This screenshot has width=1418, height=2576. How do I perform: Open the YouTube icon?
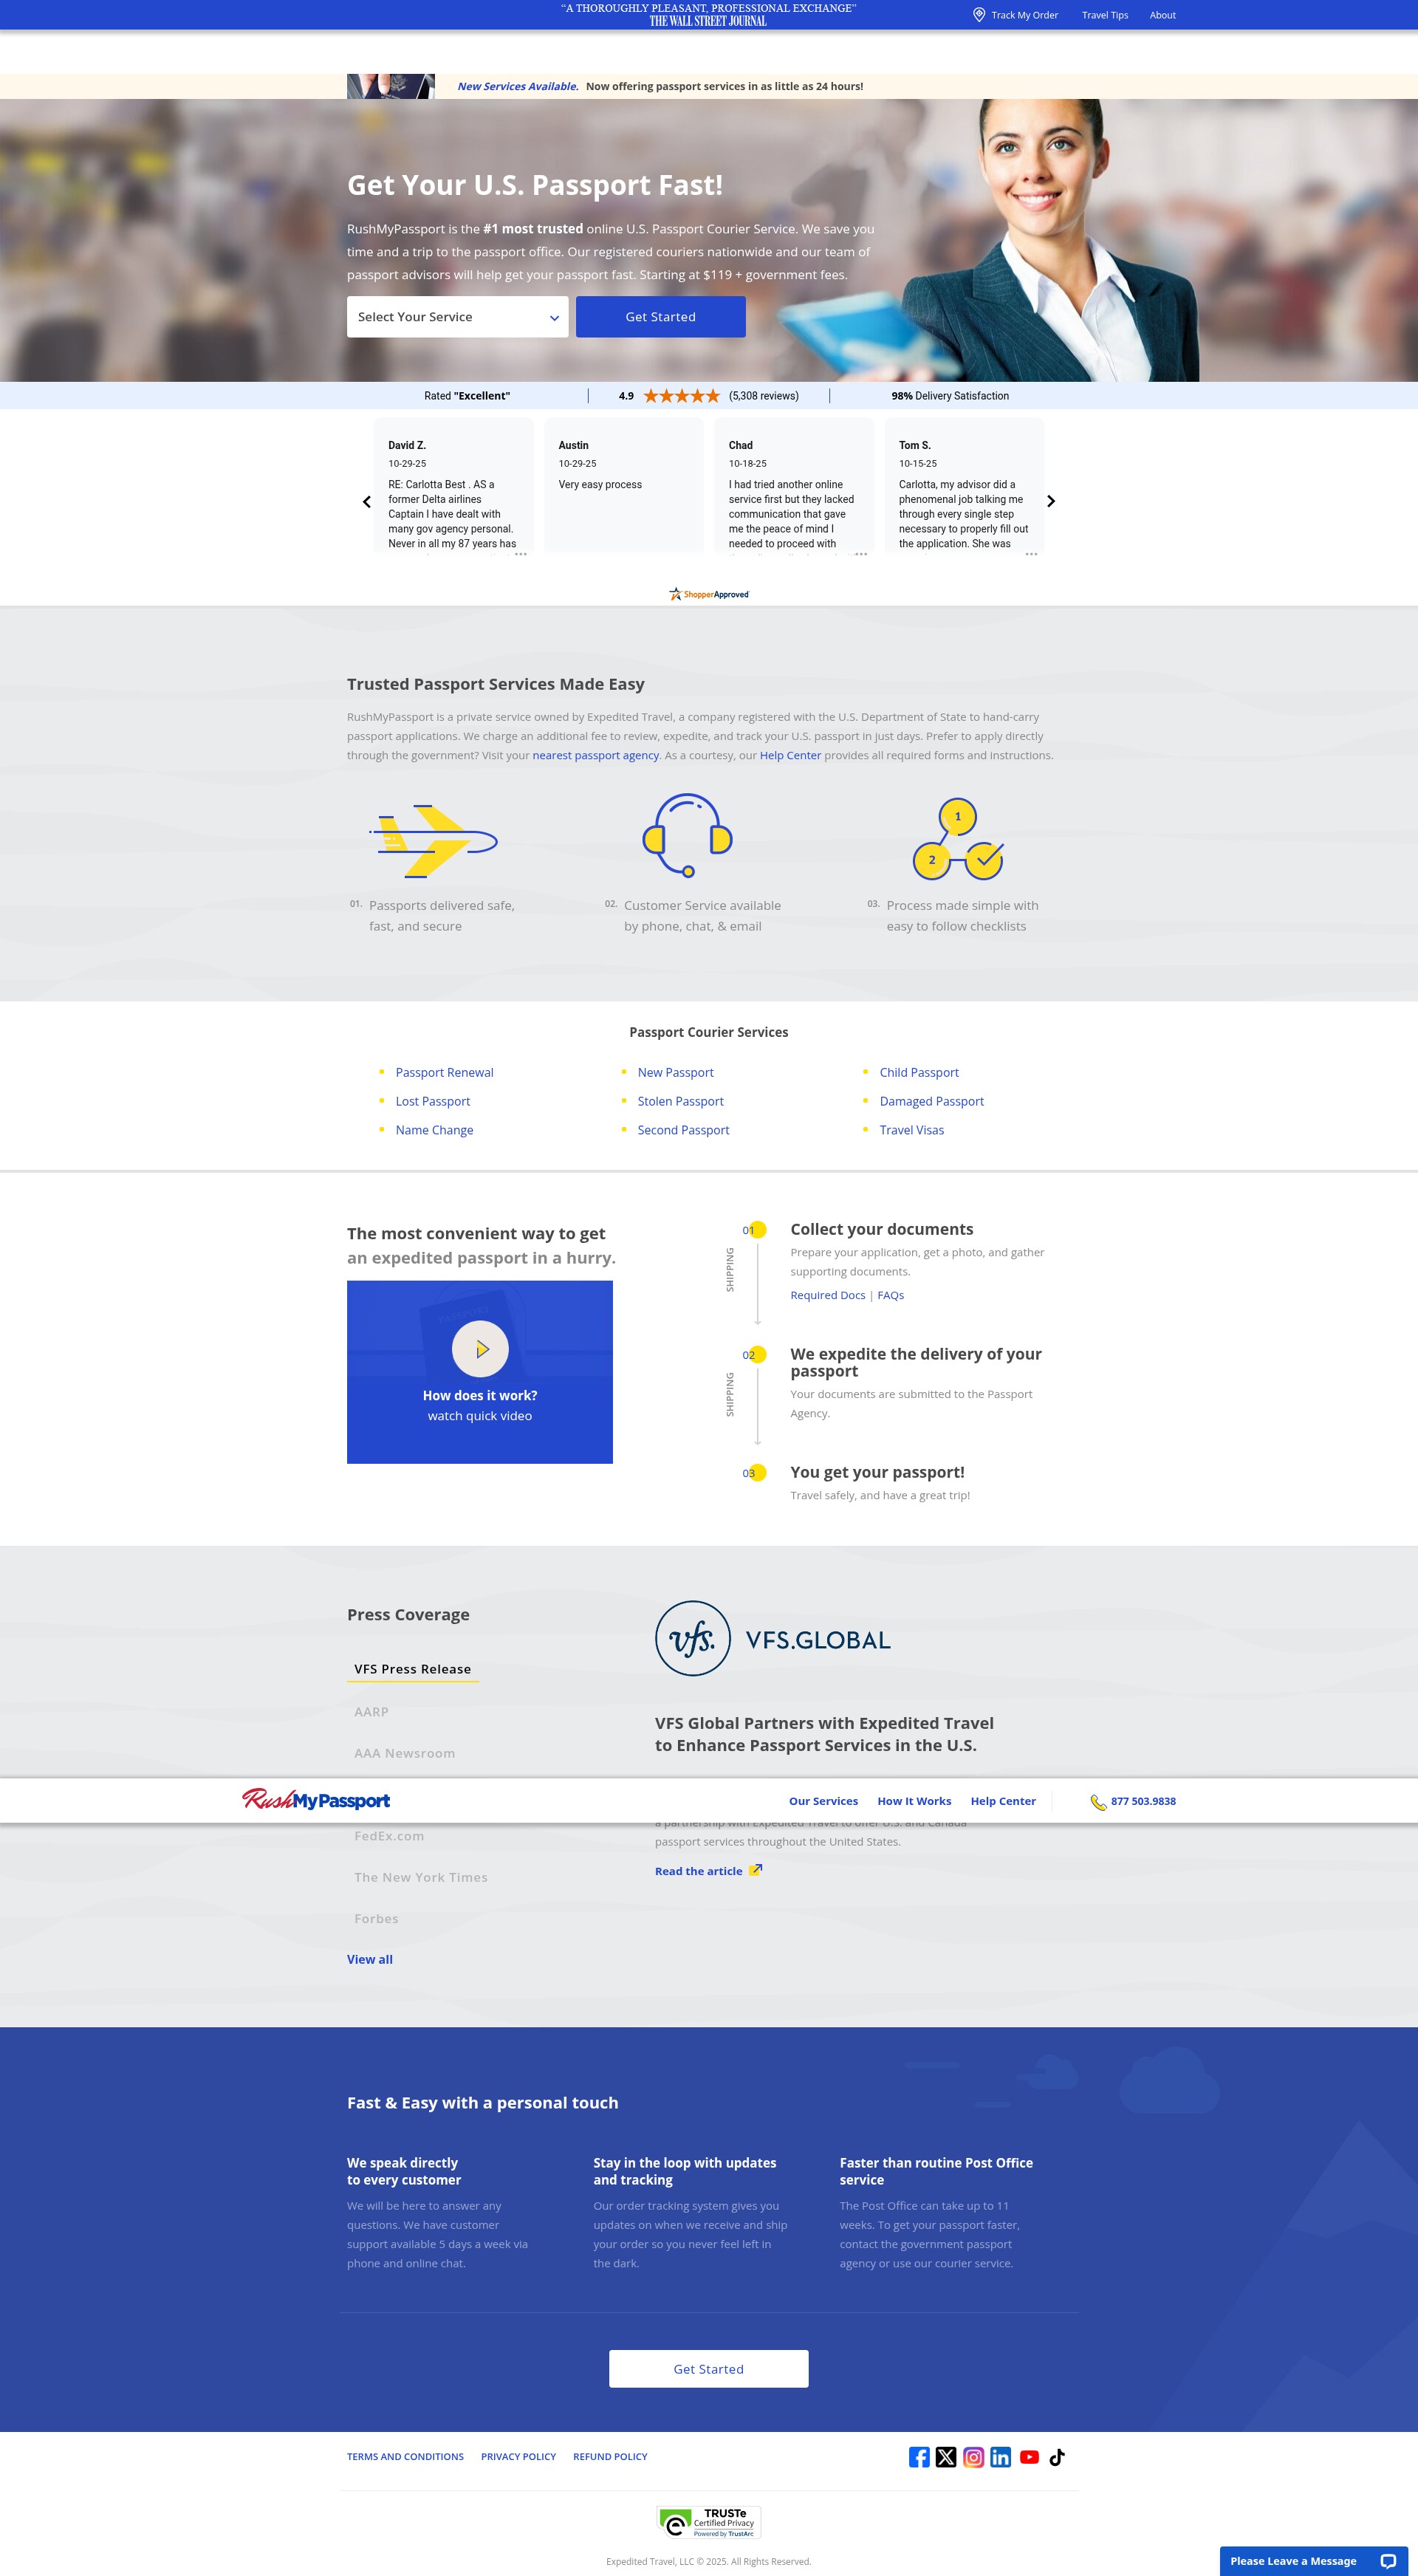pyautogui.click(x=1029, y=2457)
